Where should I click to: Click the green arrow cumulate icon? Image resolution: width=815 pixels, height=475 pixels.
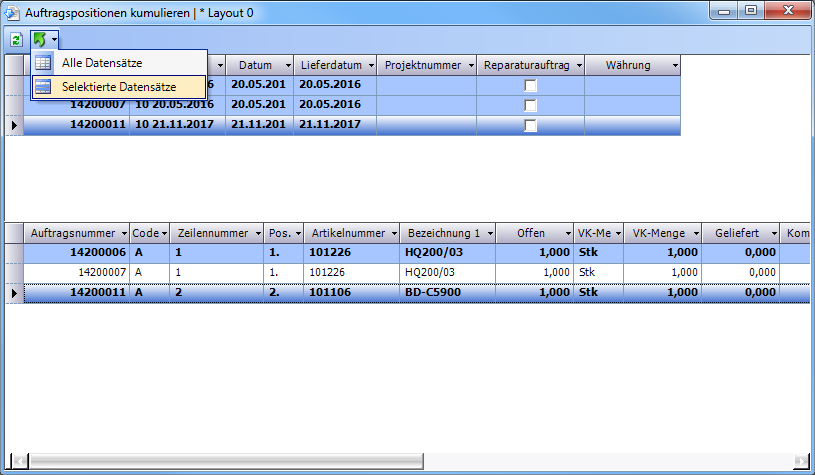(x=39, y=40)
